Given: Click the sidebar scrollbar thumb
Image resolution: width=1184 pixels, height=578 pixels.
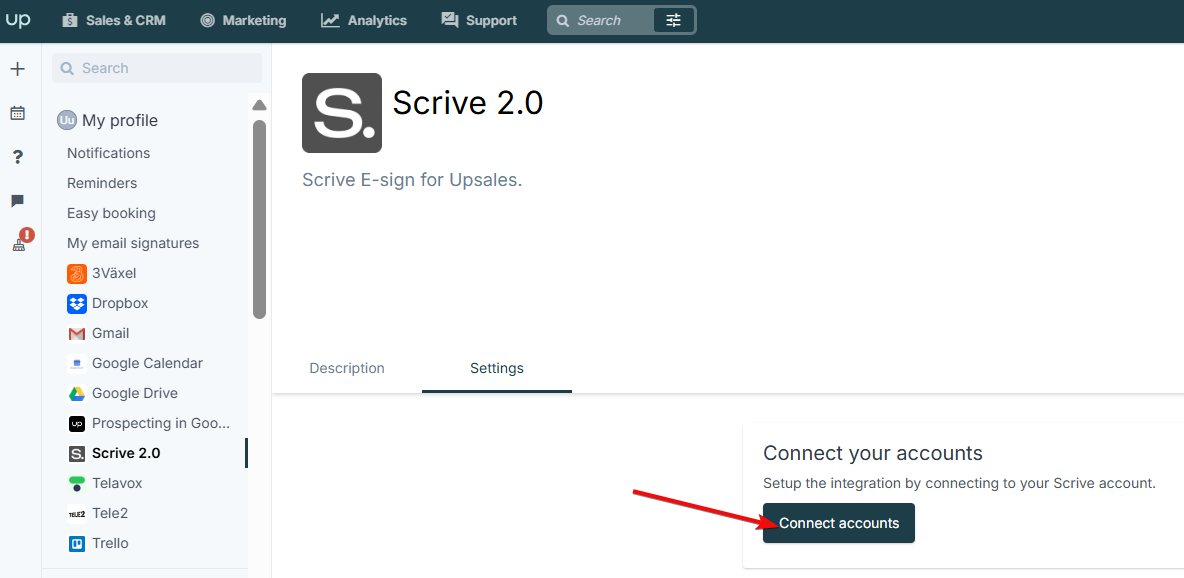Looking at the screenshot, I should click(259, 219).
